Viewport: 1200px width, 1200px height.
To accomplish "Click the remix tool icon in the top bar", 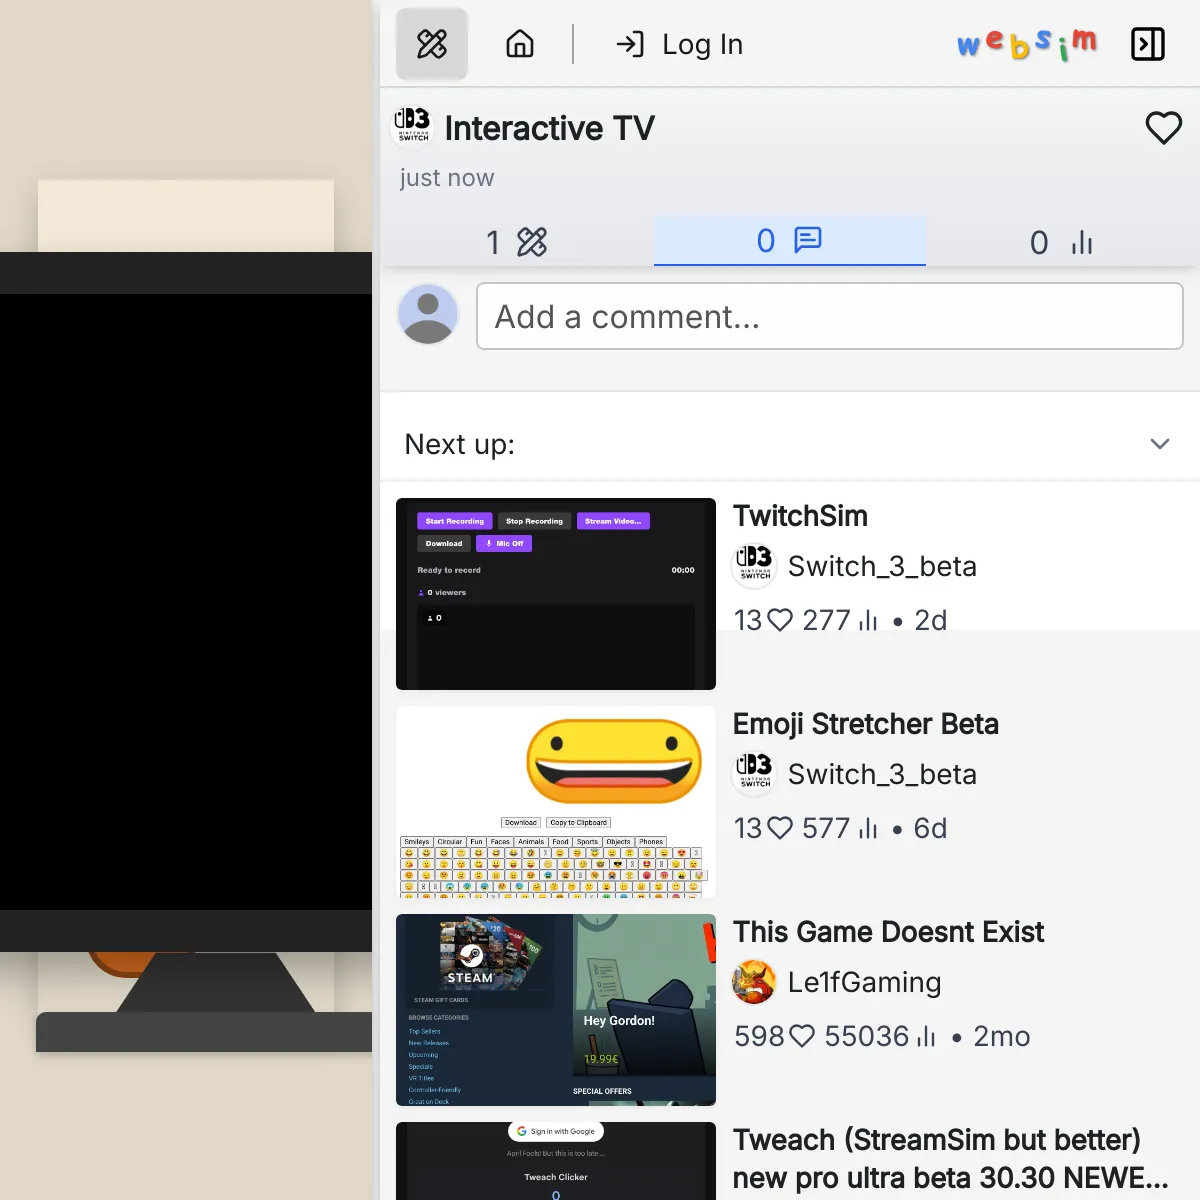I will (x=432, y=44).
